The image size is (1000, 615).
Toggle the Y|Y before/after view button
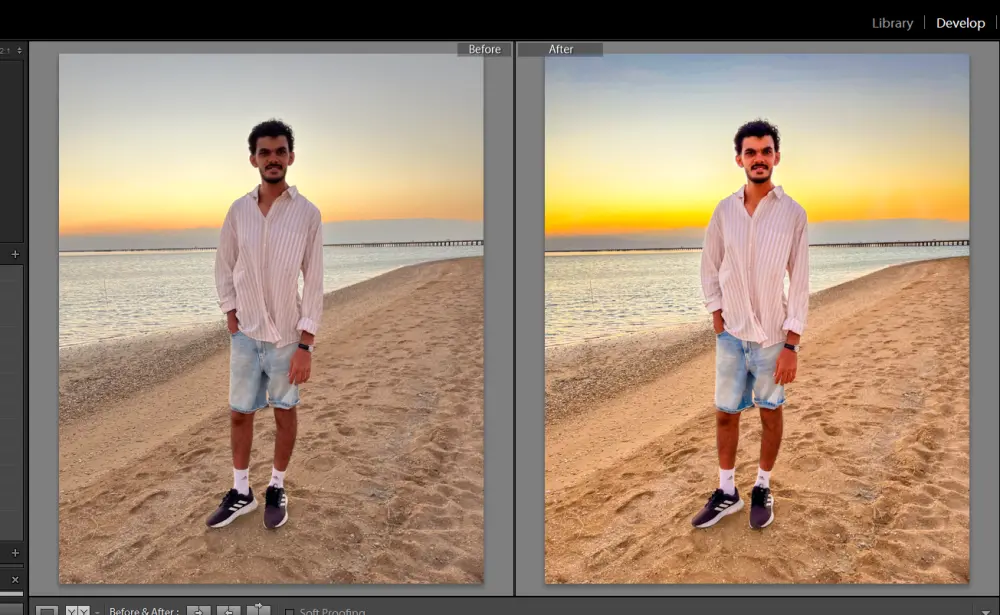coord(77,611)
